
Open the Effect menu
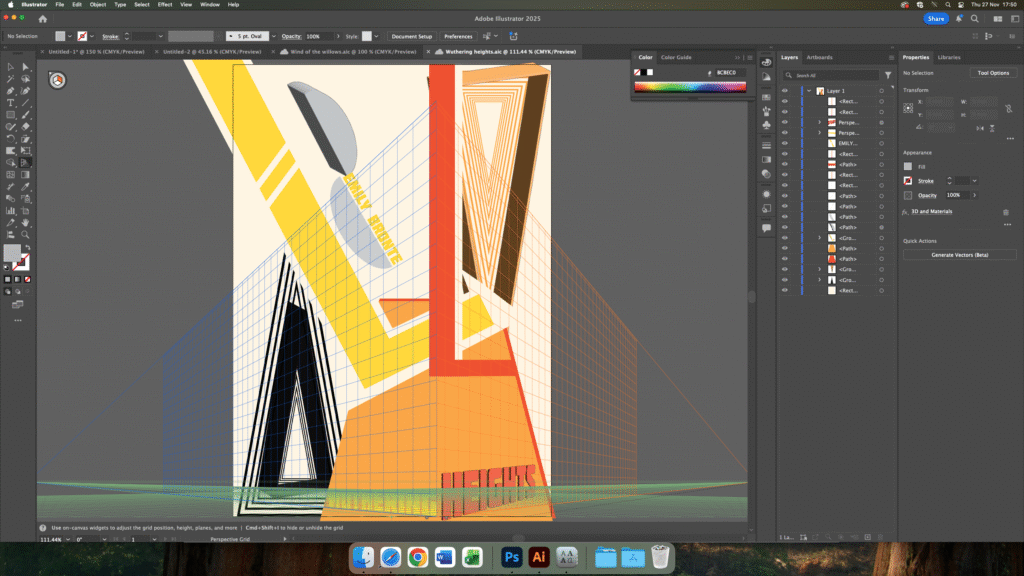pyautogui.click(x=165, y=4)
